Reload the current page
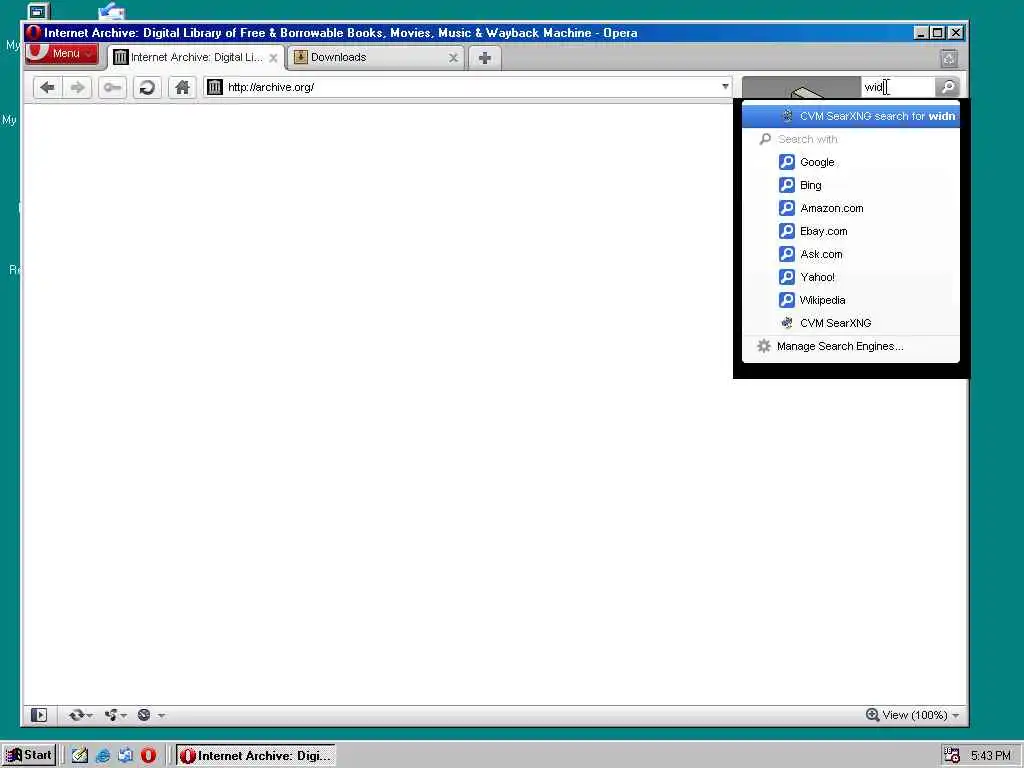 [147, 88]
